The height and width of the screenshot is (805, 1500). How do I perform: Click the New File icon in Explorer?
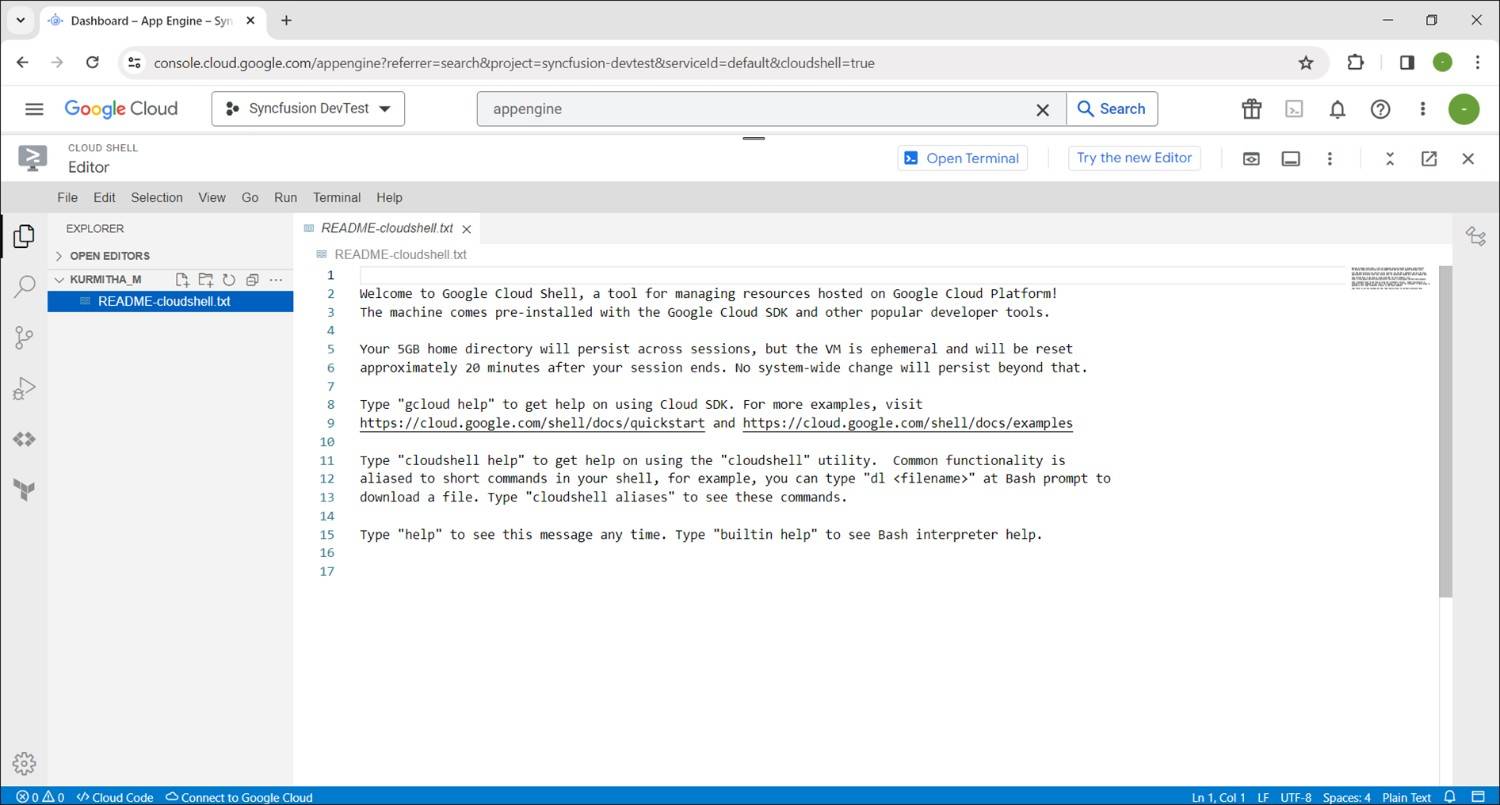(x=182, y=280)
